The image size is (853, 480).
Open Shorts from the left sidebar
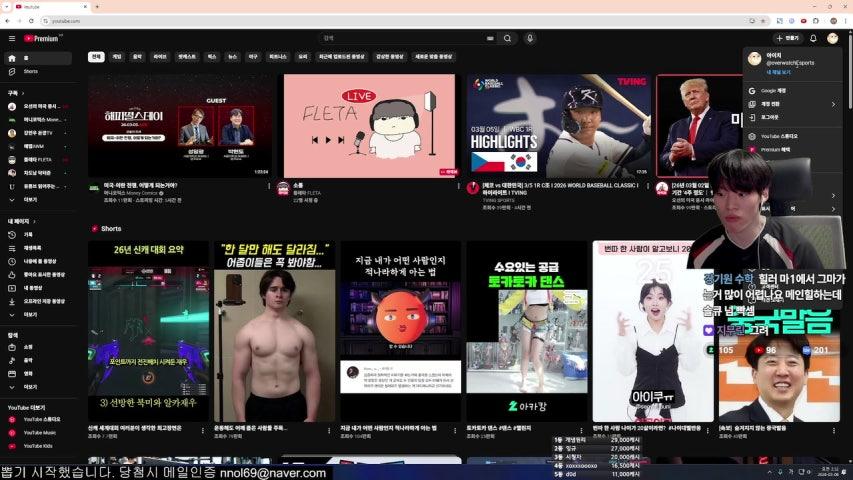pyautogui.click(x=30, y=71)
